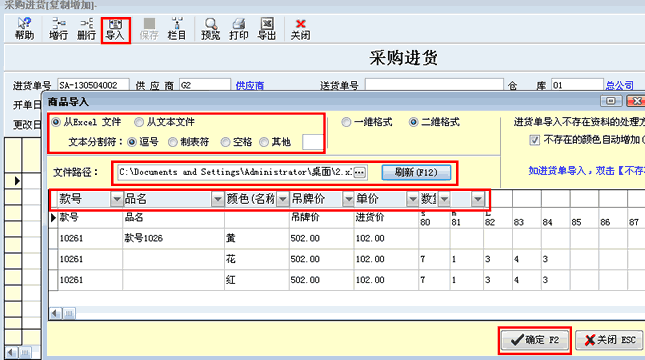
Task: Open the last empty column mapping dropdown
Action: point(478,200)
